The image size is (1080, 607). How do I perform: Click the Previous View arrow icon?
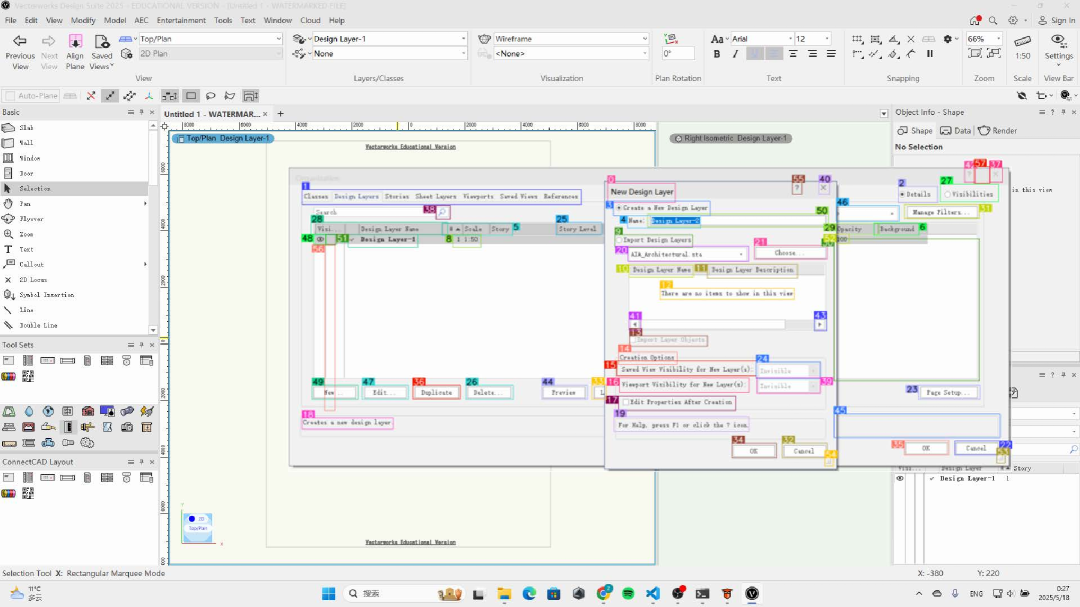tap(20, 41)
